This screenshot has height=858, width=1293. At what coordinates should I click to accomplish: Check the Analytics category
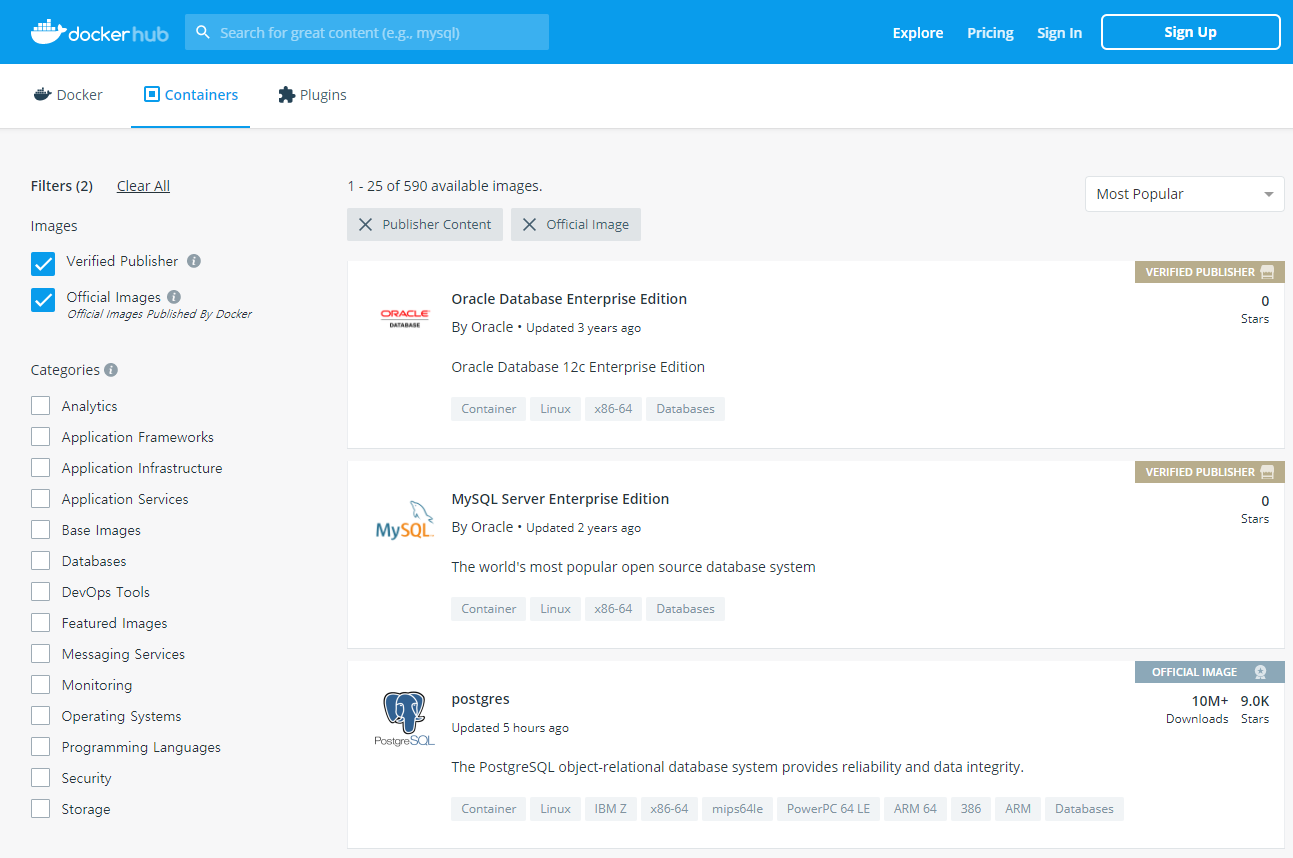(x=40, y=406)
